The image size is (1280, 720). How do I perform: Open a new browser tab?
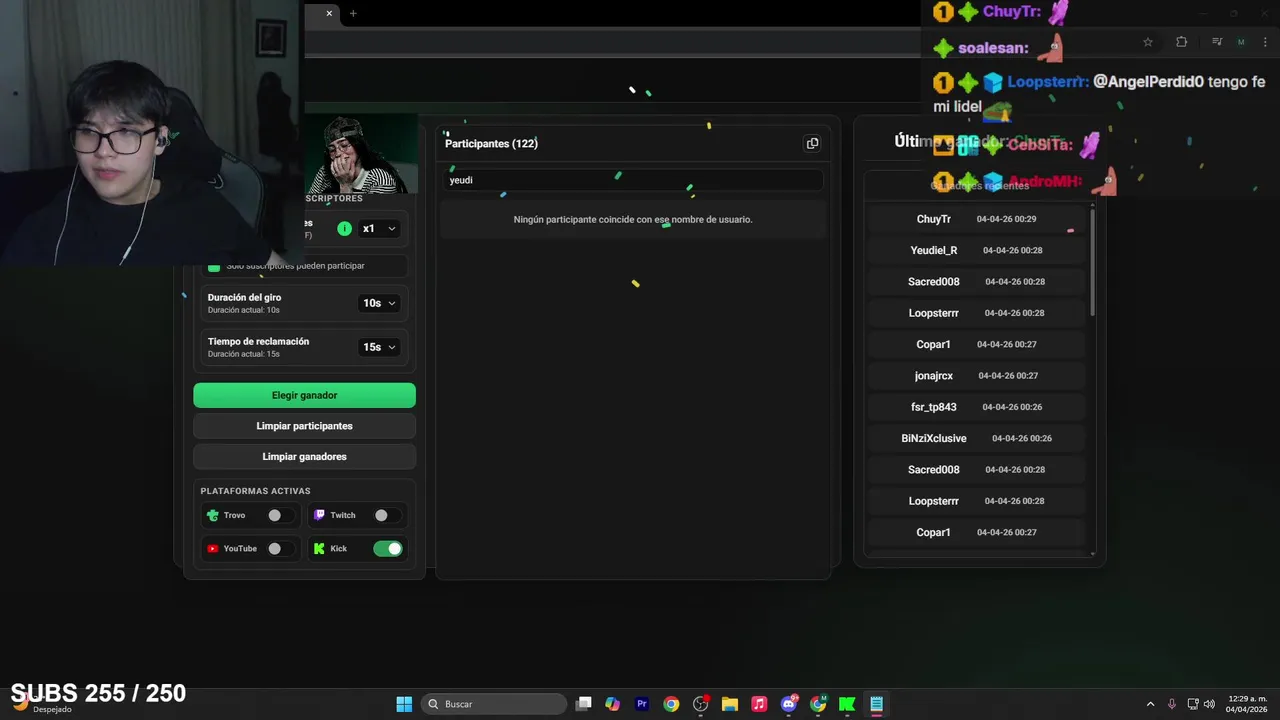point(353,13)
